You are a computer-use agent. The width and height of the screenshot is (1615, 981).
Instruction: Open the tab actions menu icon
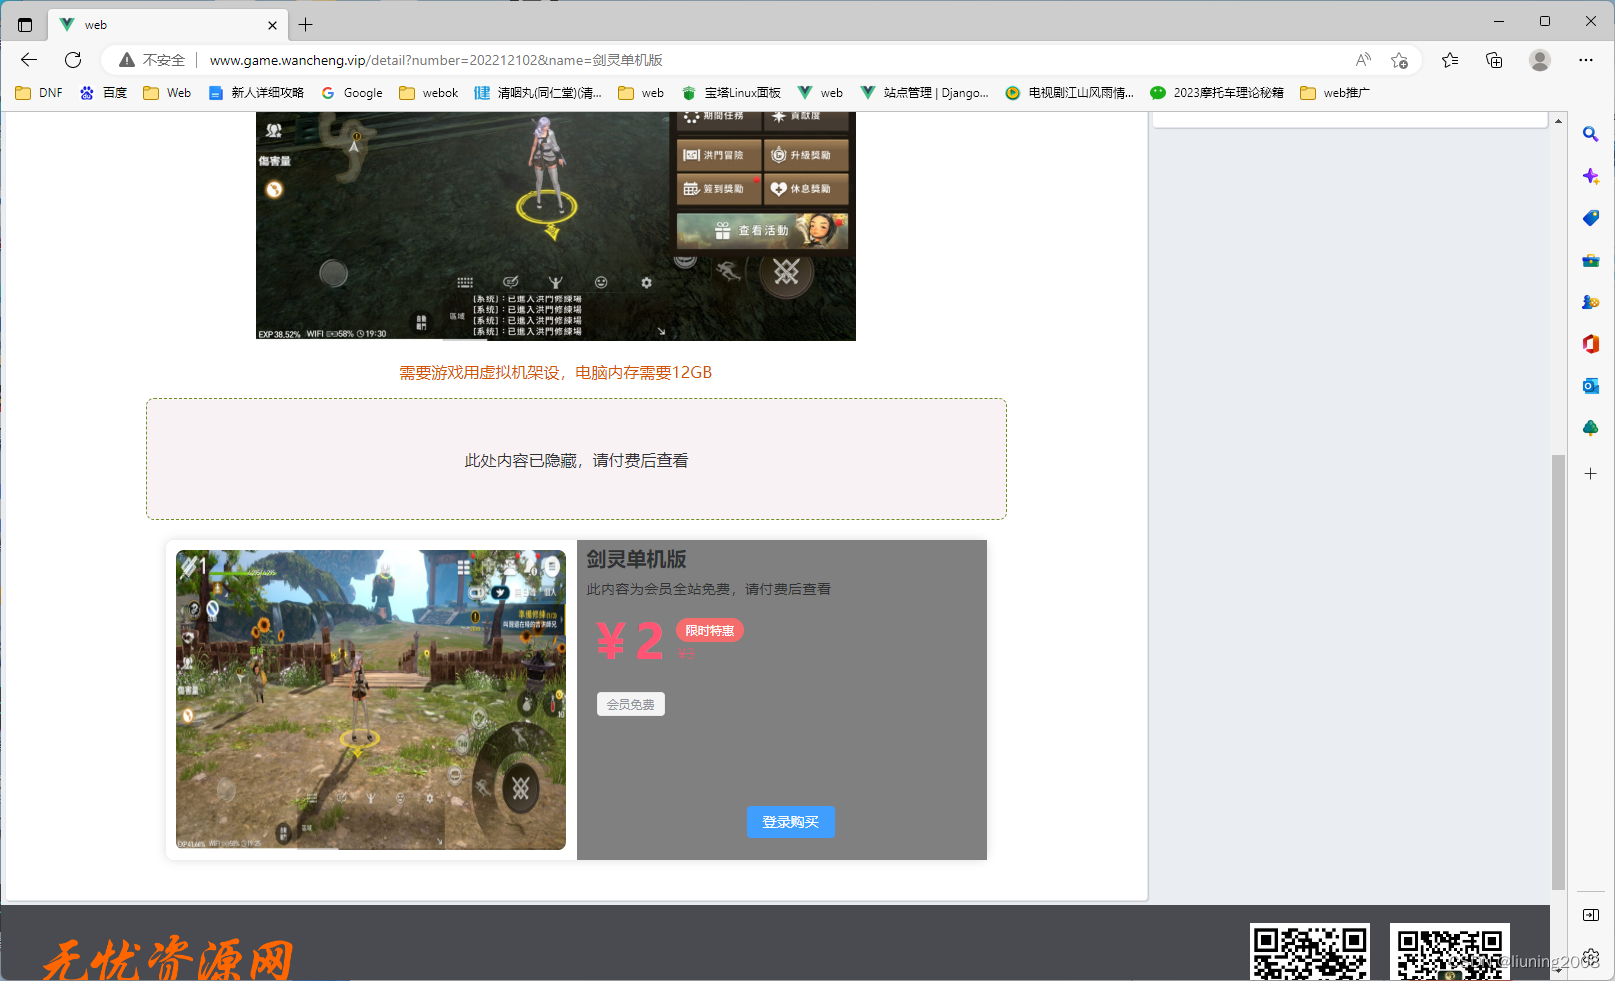[x=25, y=25]
